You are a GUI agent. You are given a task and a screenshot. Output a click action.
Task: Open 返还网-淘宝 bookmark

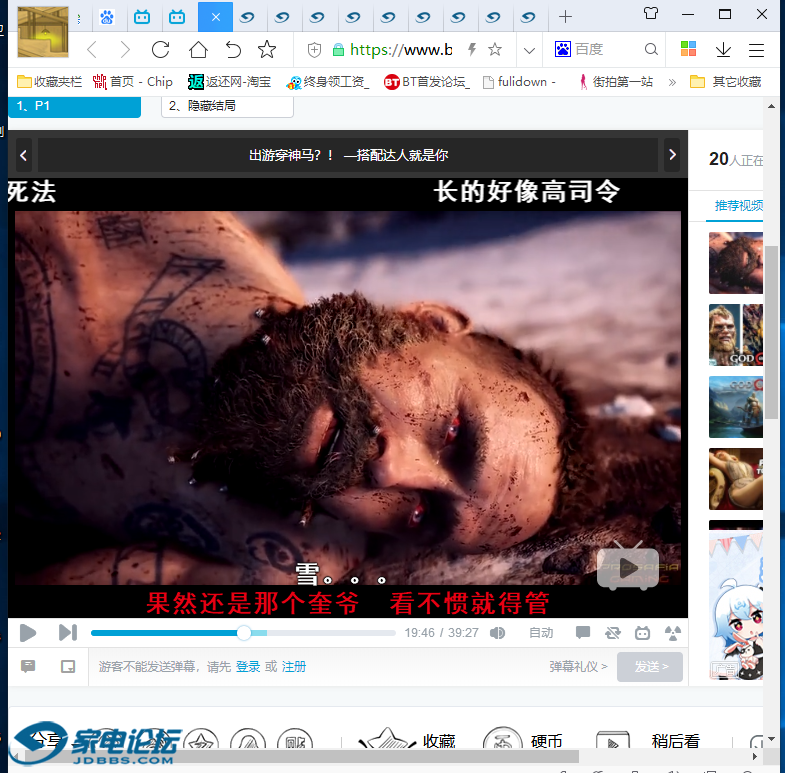click(x=229, y=82)
